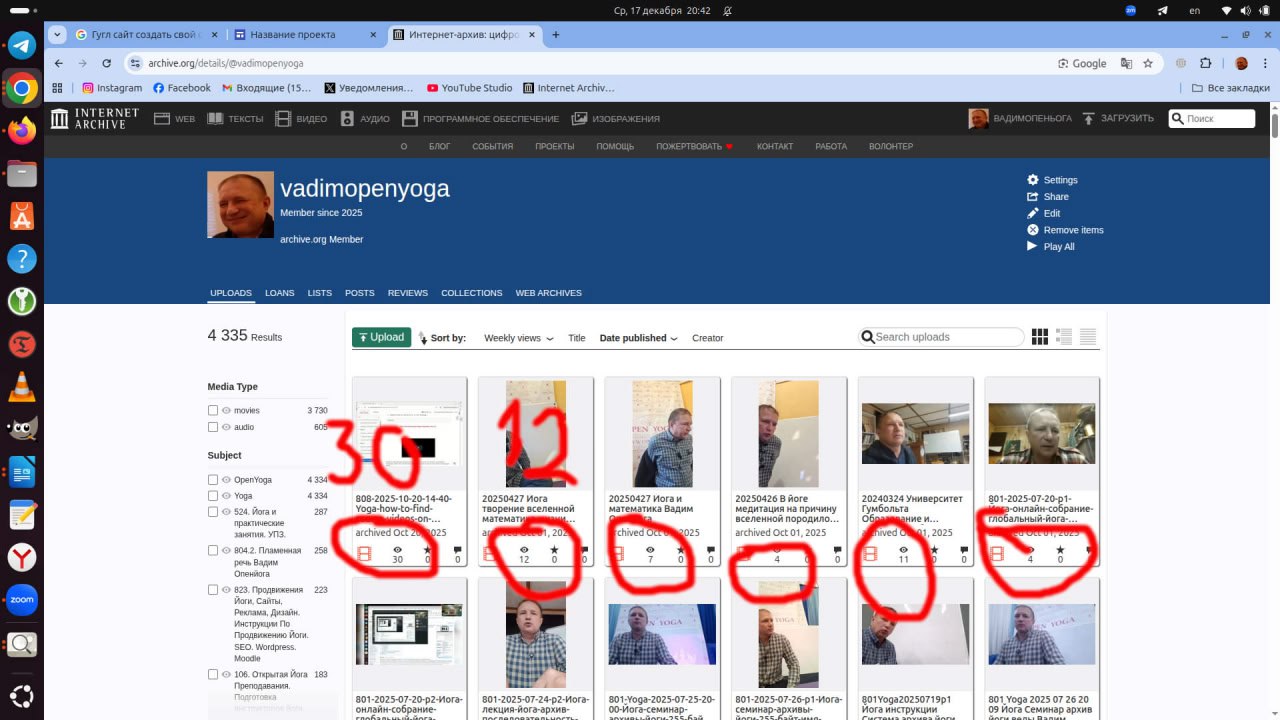
Task: Toggle the eye icon beside movies
Action: (x=226, y=410)
